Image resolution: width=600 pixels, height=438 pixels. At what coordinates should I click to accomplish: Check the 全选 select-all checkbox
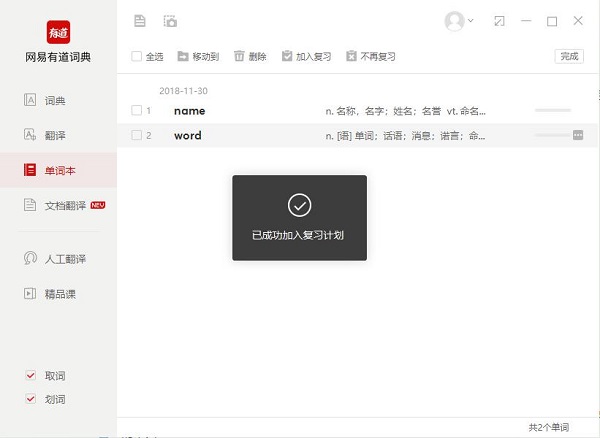pyautogui.click(x=137, y=57)
